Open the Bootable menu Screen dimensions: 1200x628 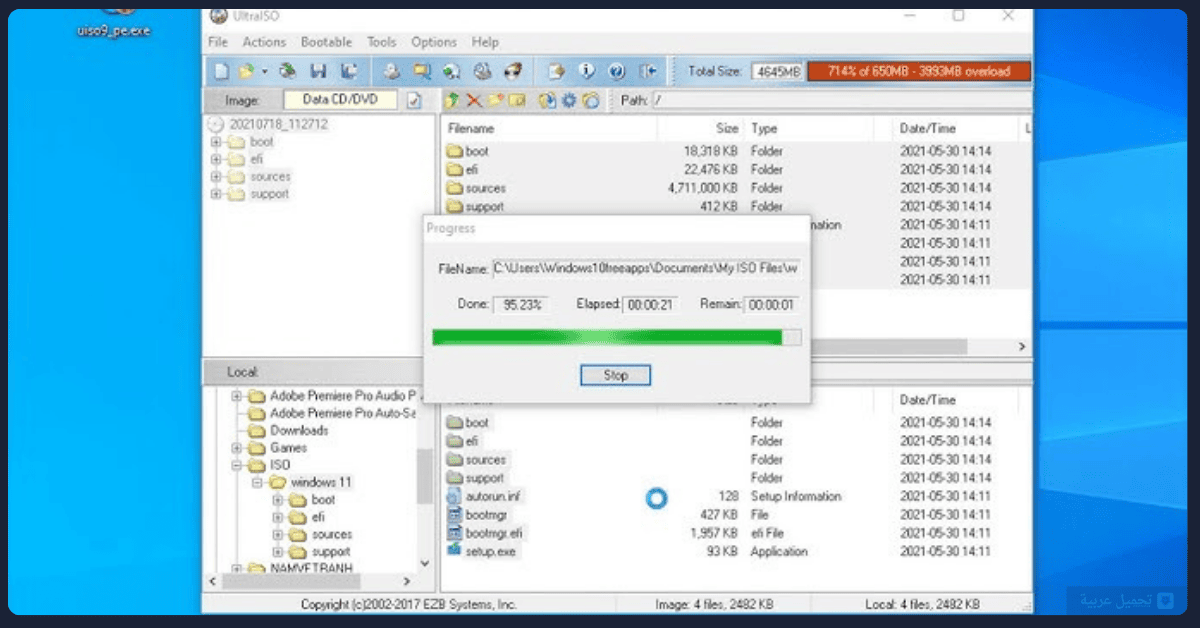coord(326,42)
